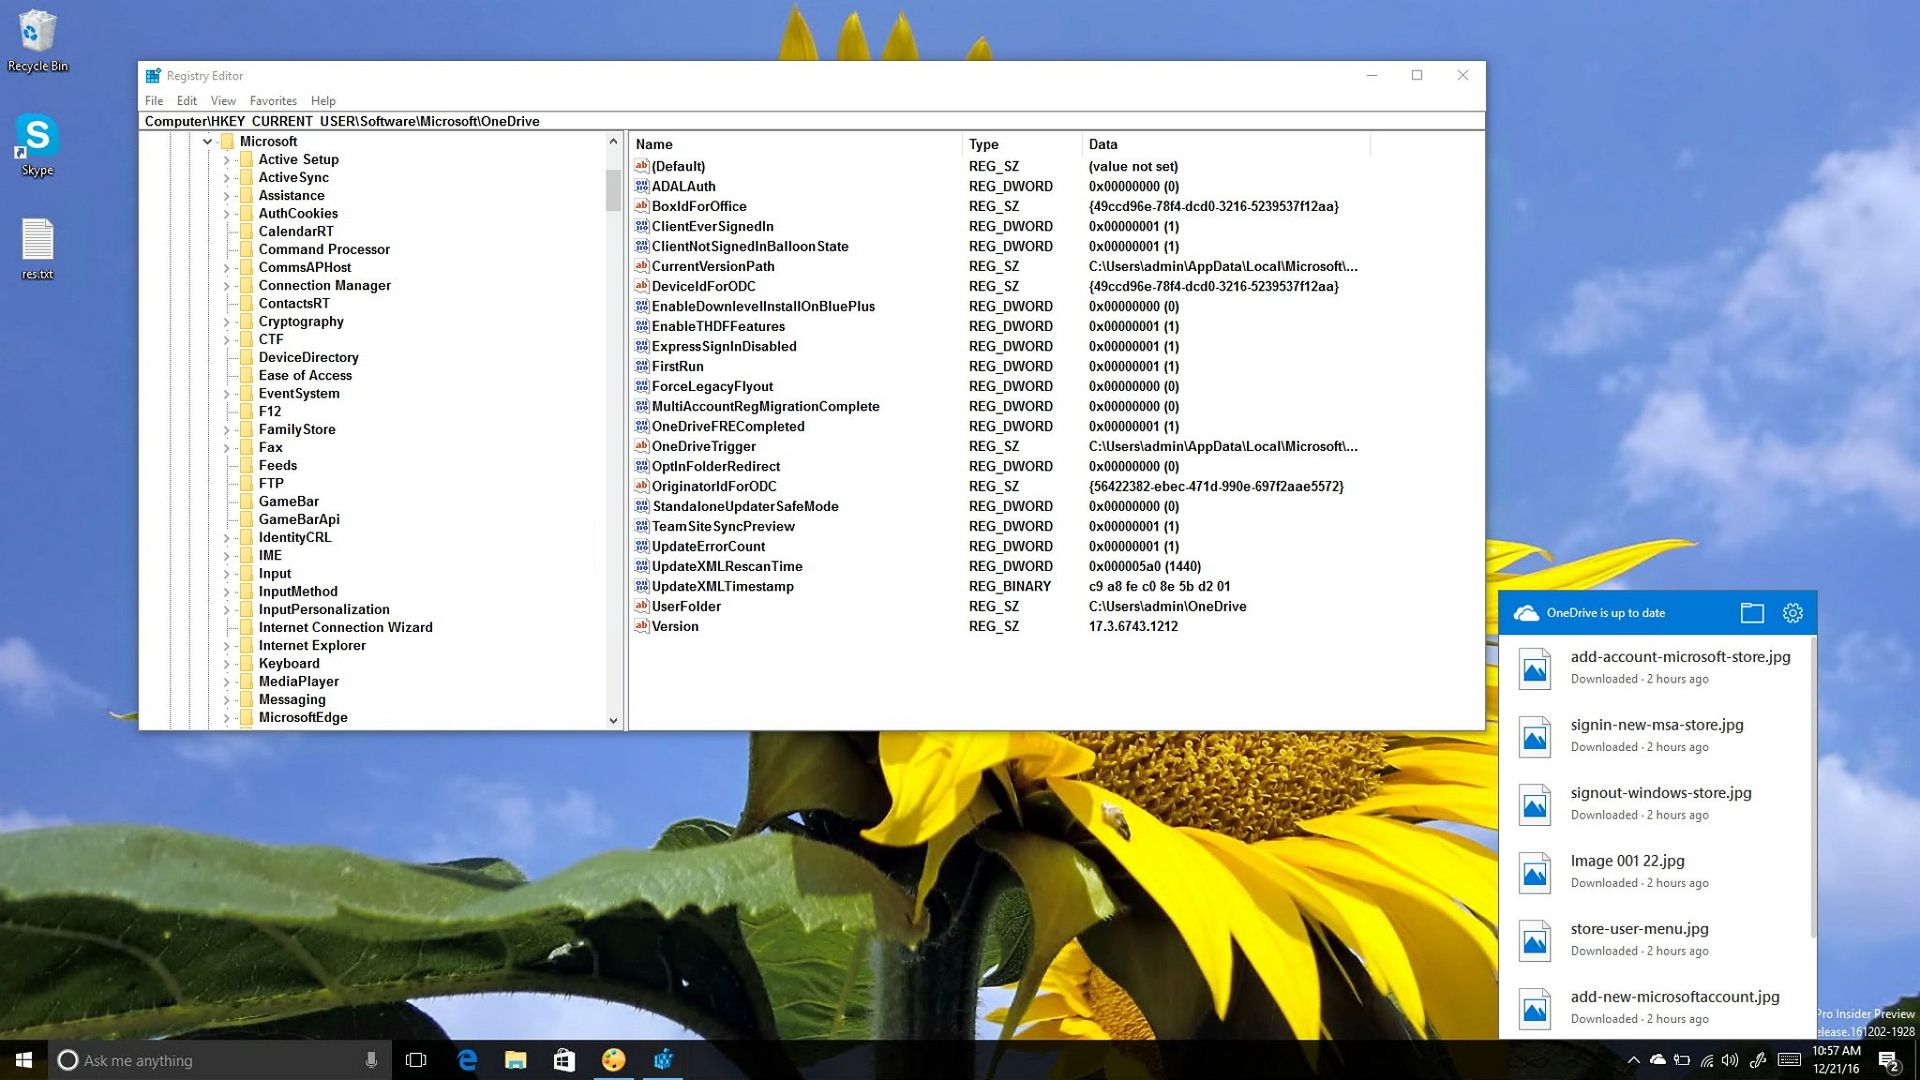Viewport: 1920px width, 1080px height.
Task: Click the volume icon in the system tray
Action: 1730,1060
